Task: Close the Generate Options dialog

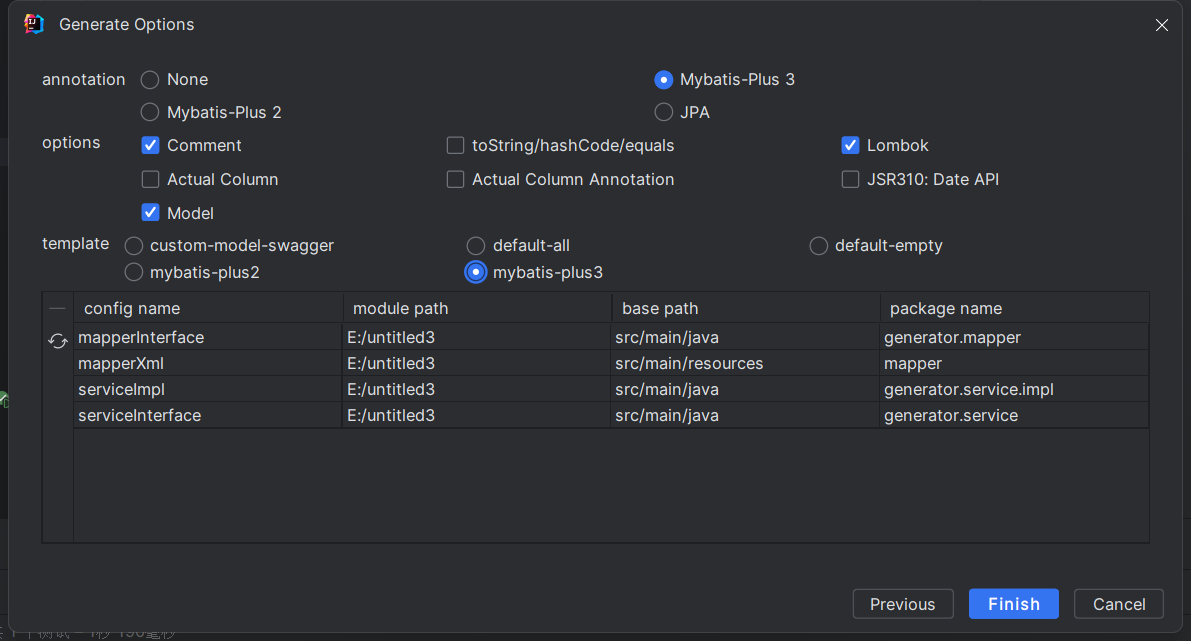Action: (1161, 25)
